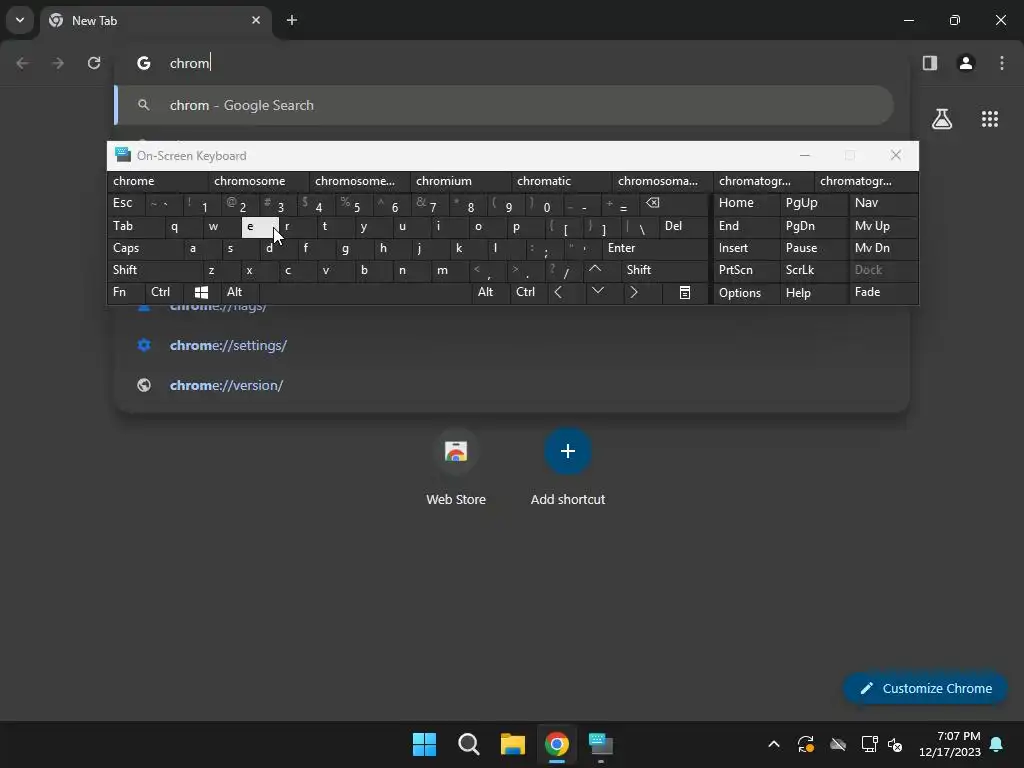Toggle the Fn key on keyboard
Viewport: 1024px width, 768px height.
tap(125, 292)
